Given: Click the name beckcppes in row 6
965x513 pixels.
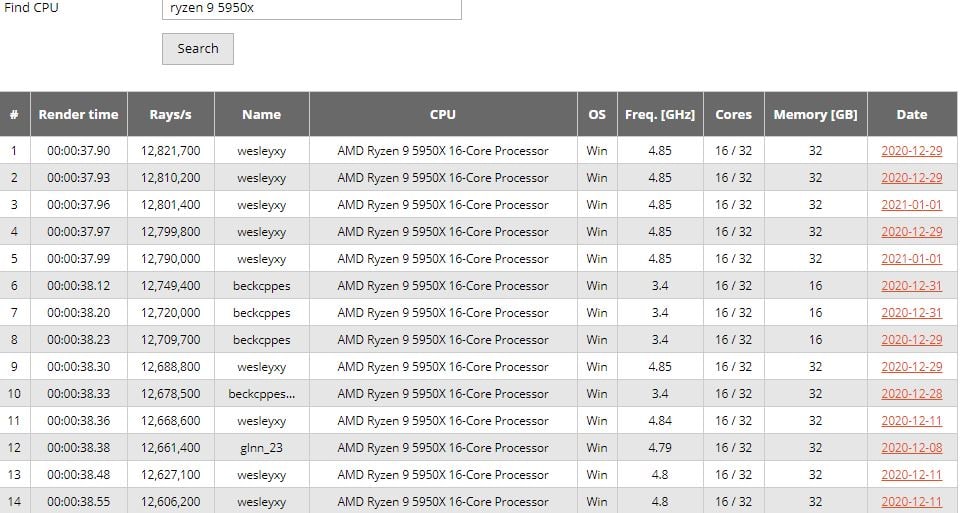Looking at the screenshot, I should 262,287.
